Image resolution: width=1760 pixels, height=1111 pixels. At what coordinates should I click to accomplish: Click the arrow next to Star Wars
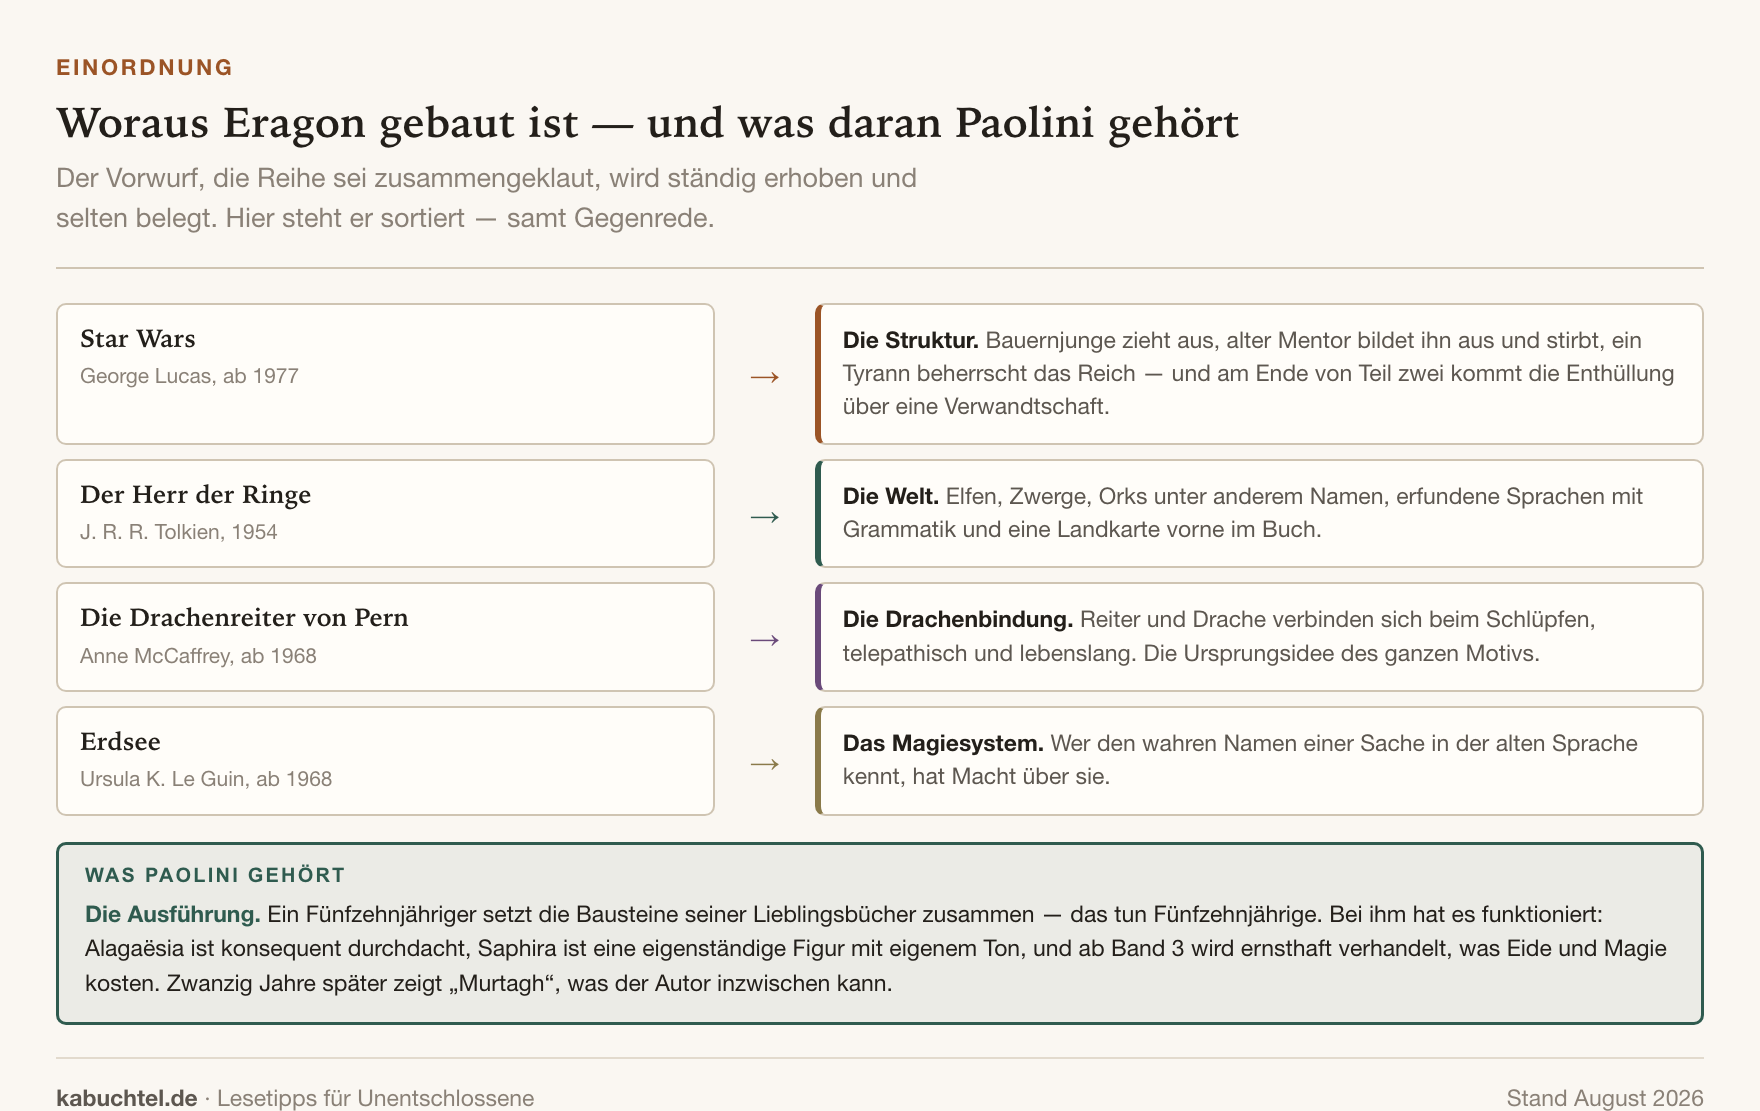765,377
